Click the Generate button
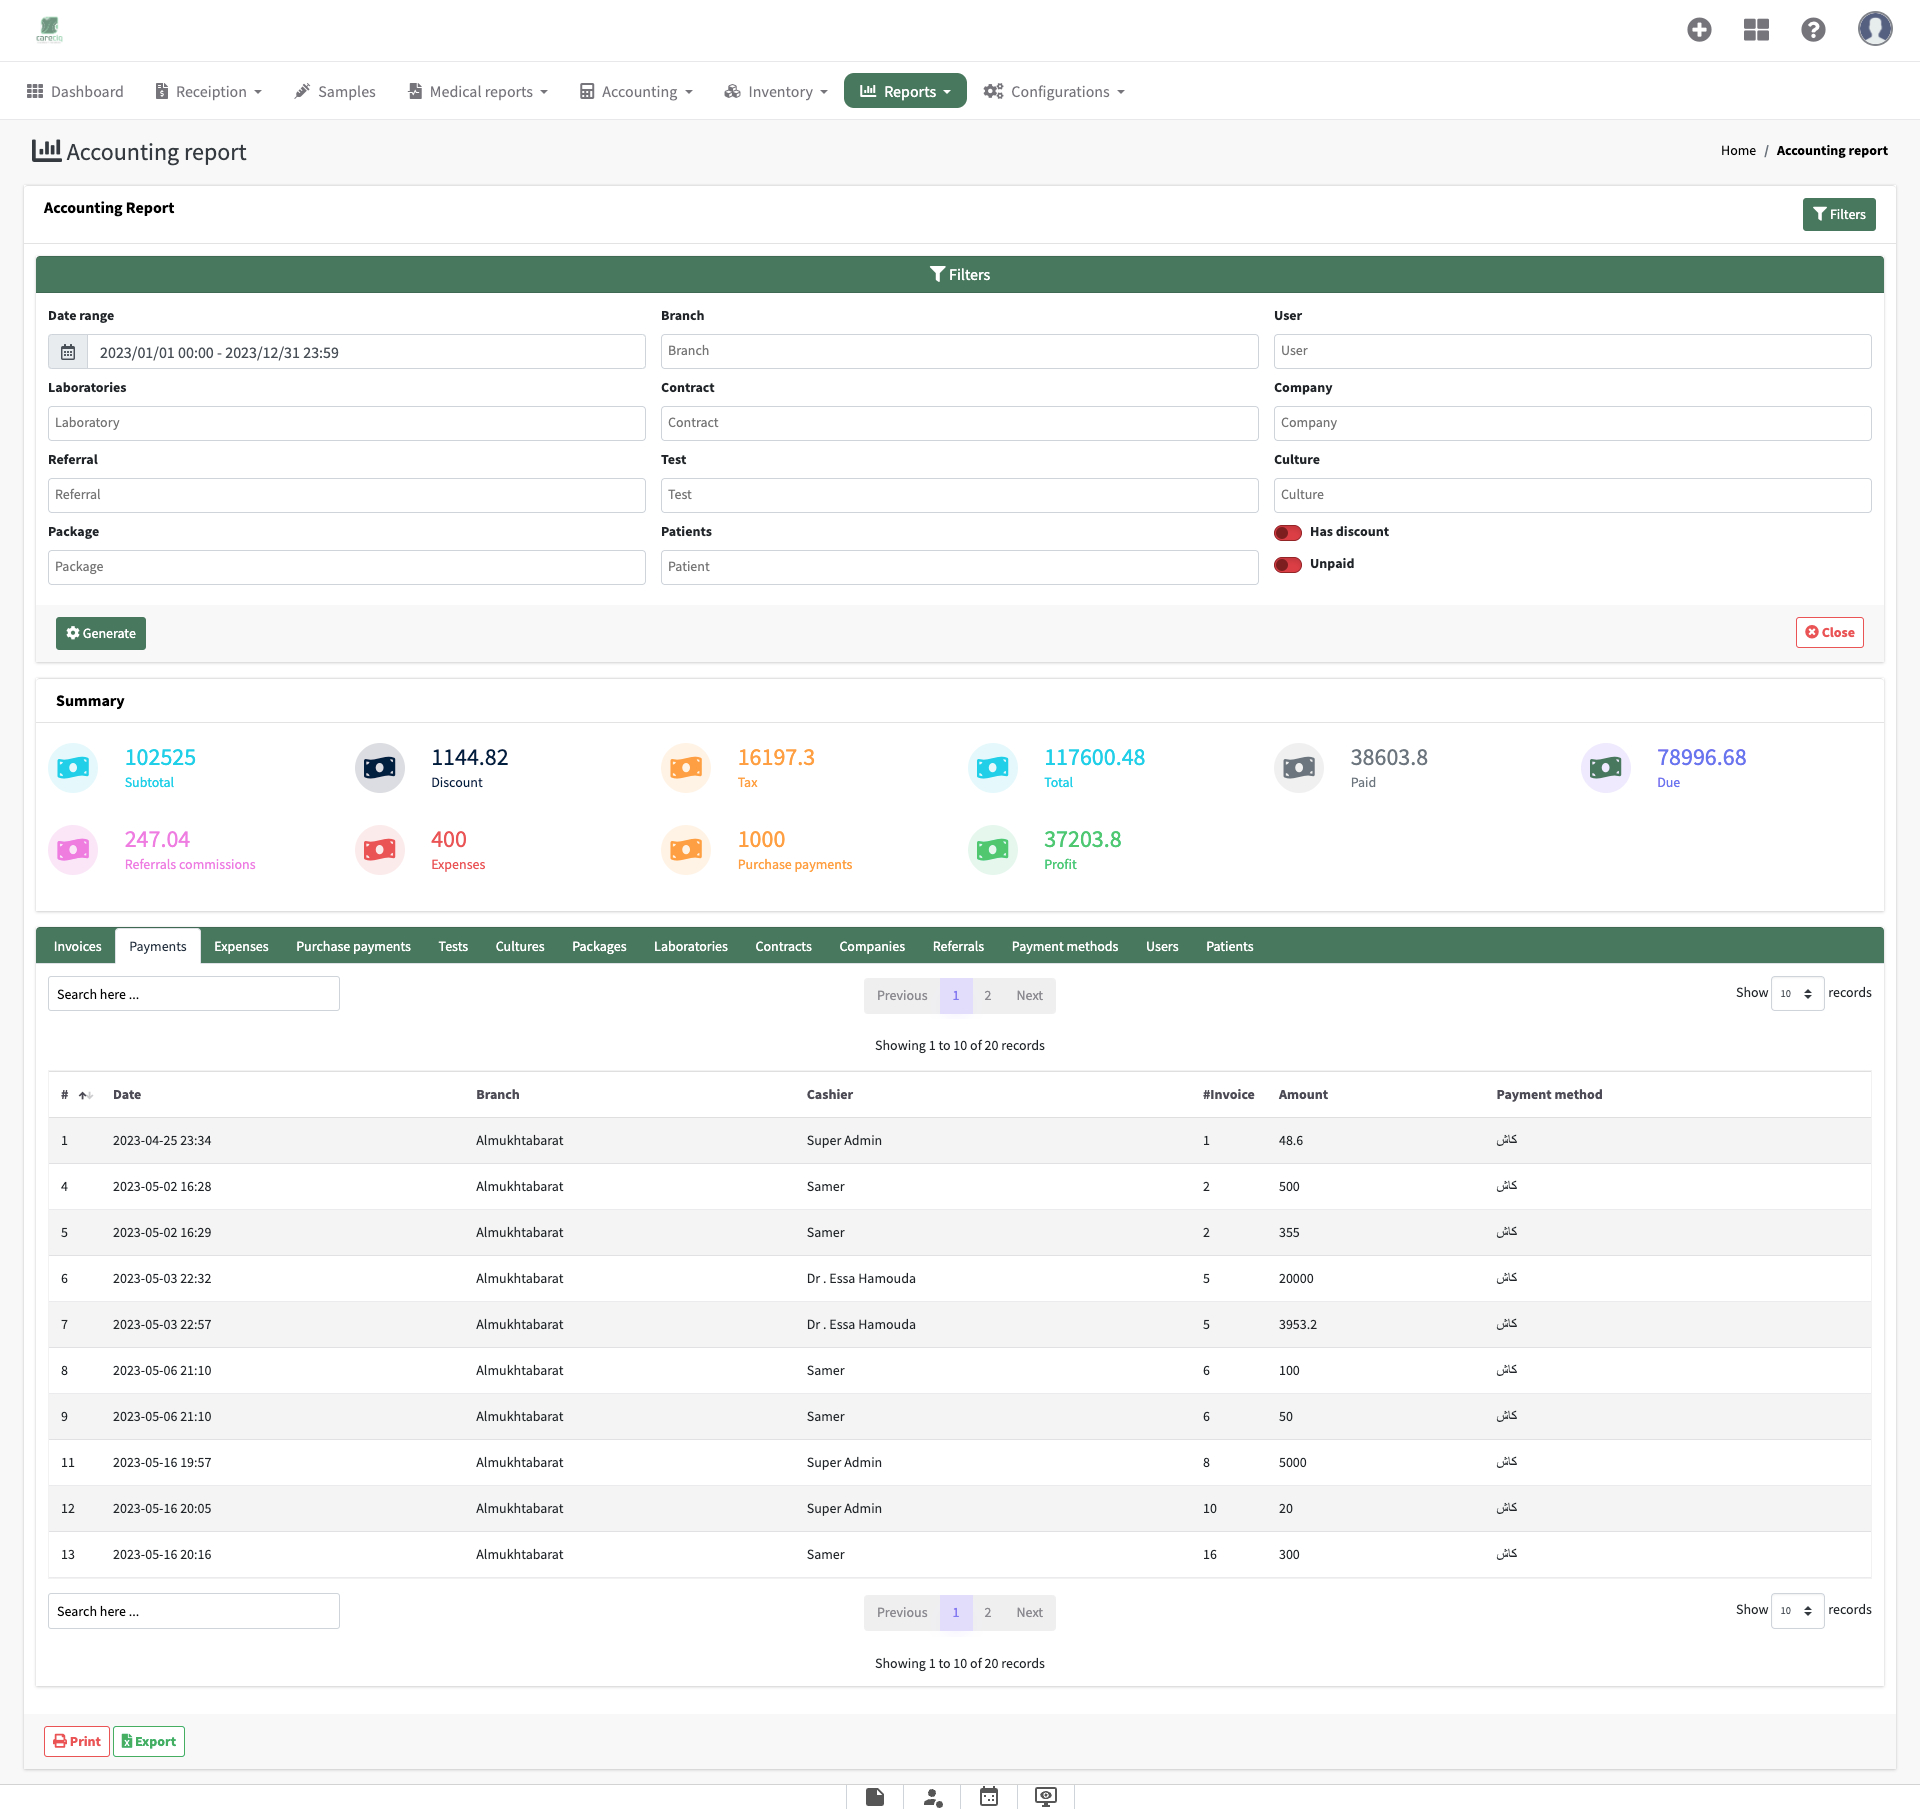This screenshot has height=1809, width=1920. click(101, 633)
